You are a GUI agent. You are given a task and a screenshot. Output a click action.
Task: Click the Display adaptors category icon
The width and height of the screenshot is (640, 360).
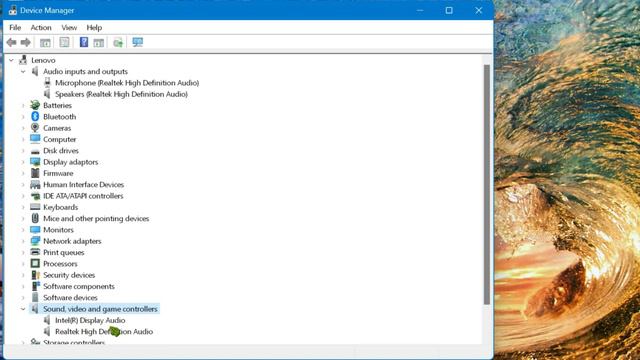pyautogui.click(x=35, y=162)
